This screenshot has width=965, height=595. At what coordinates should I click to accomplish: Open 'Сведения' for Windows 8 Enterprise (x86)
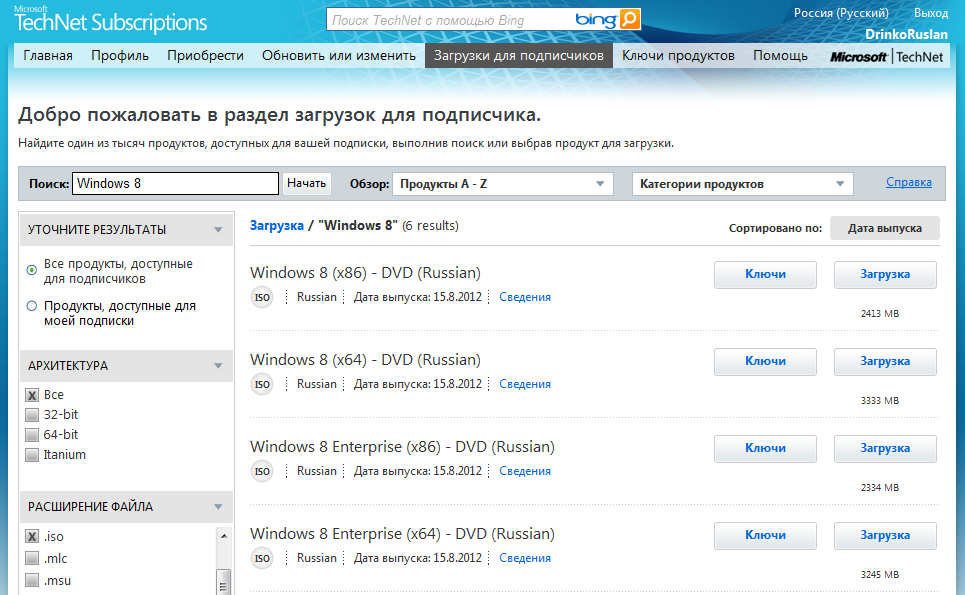(525, 471)
